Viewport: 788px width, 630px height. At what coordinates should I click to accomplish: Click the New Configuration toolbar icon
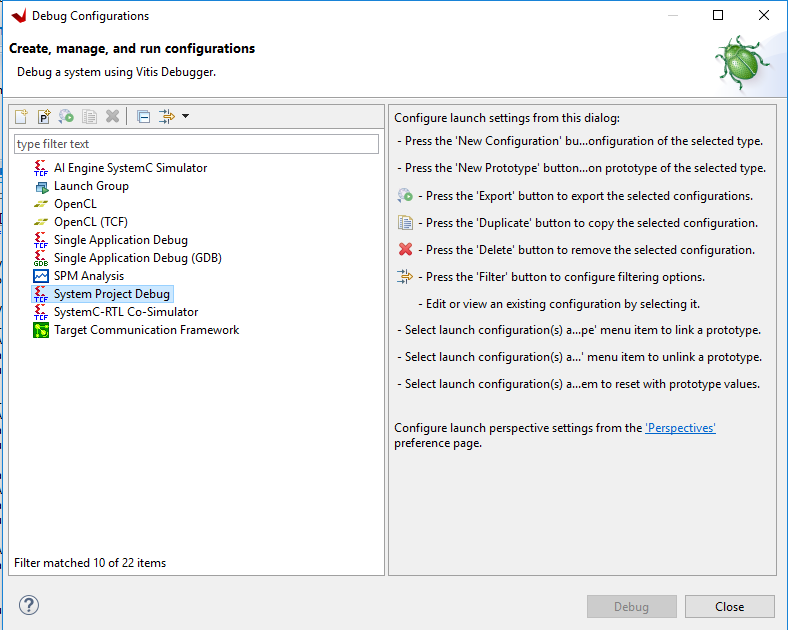click(21, 117)
